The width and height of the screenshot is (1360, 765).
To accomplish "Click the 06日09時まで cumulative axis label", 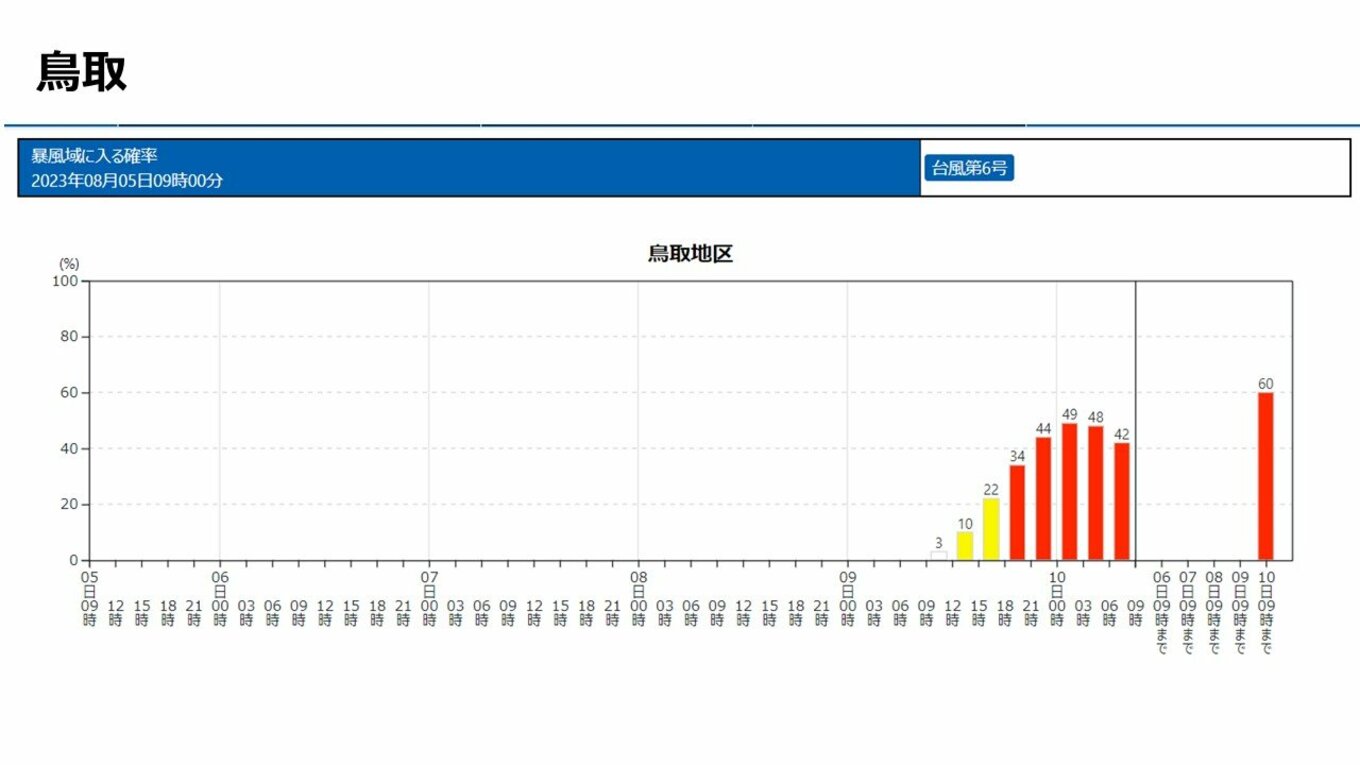I will click(1161, 612).
